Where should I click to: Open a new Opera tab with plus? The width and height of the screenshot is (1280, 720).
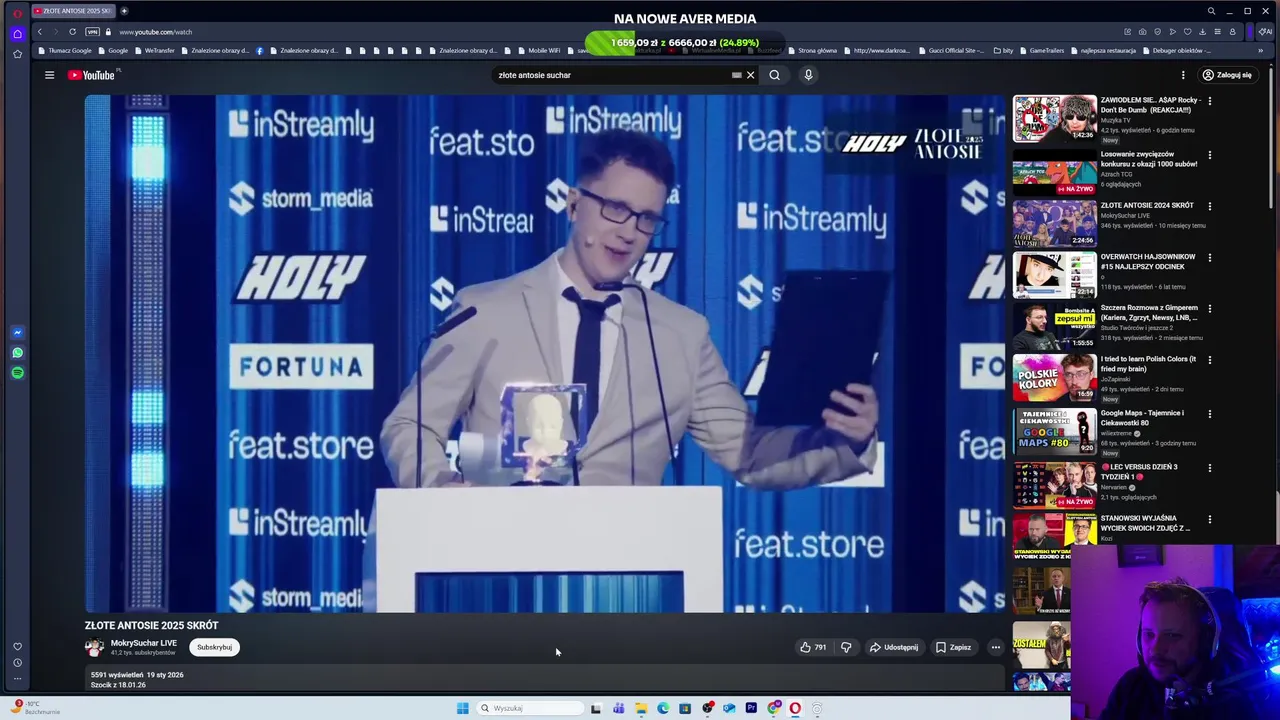(124, 11)
